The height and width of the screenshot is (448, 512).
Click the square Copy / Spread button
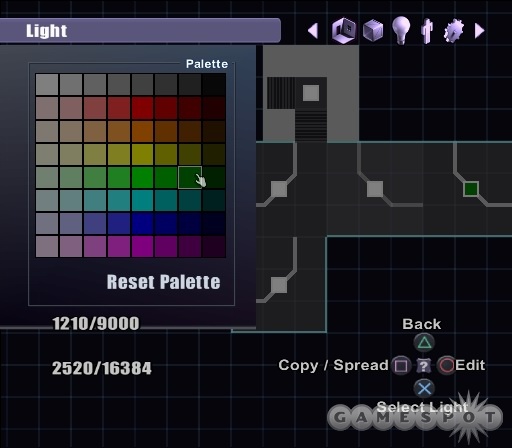tap(401, 366)
